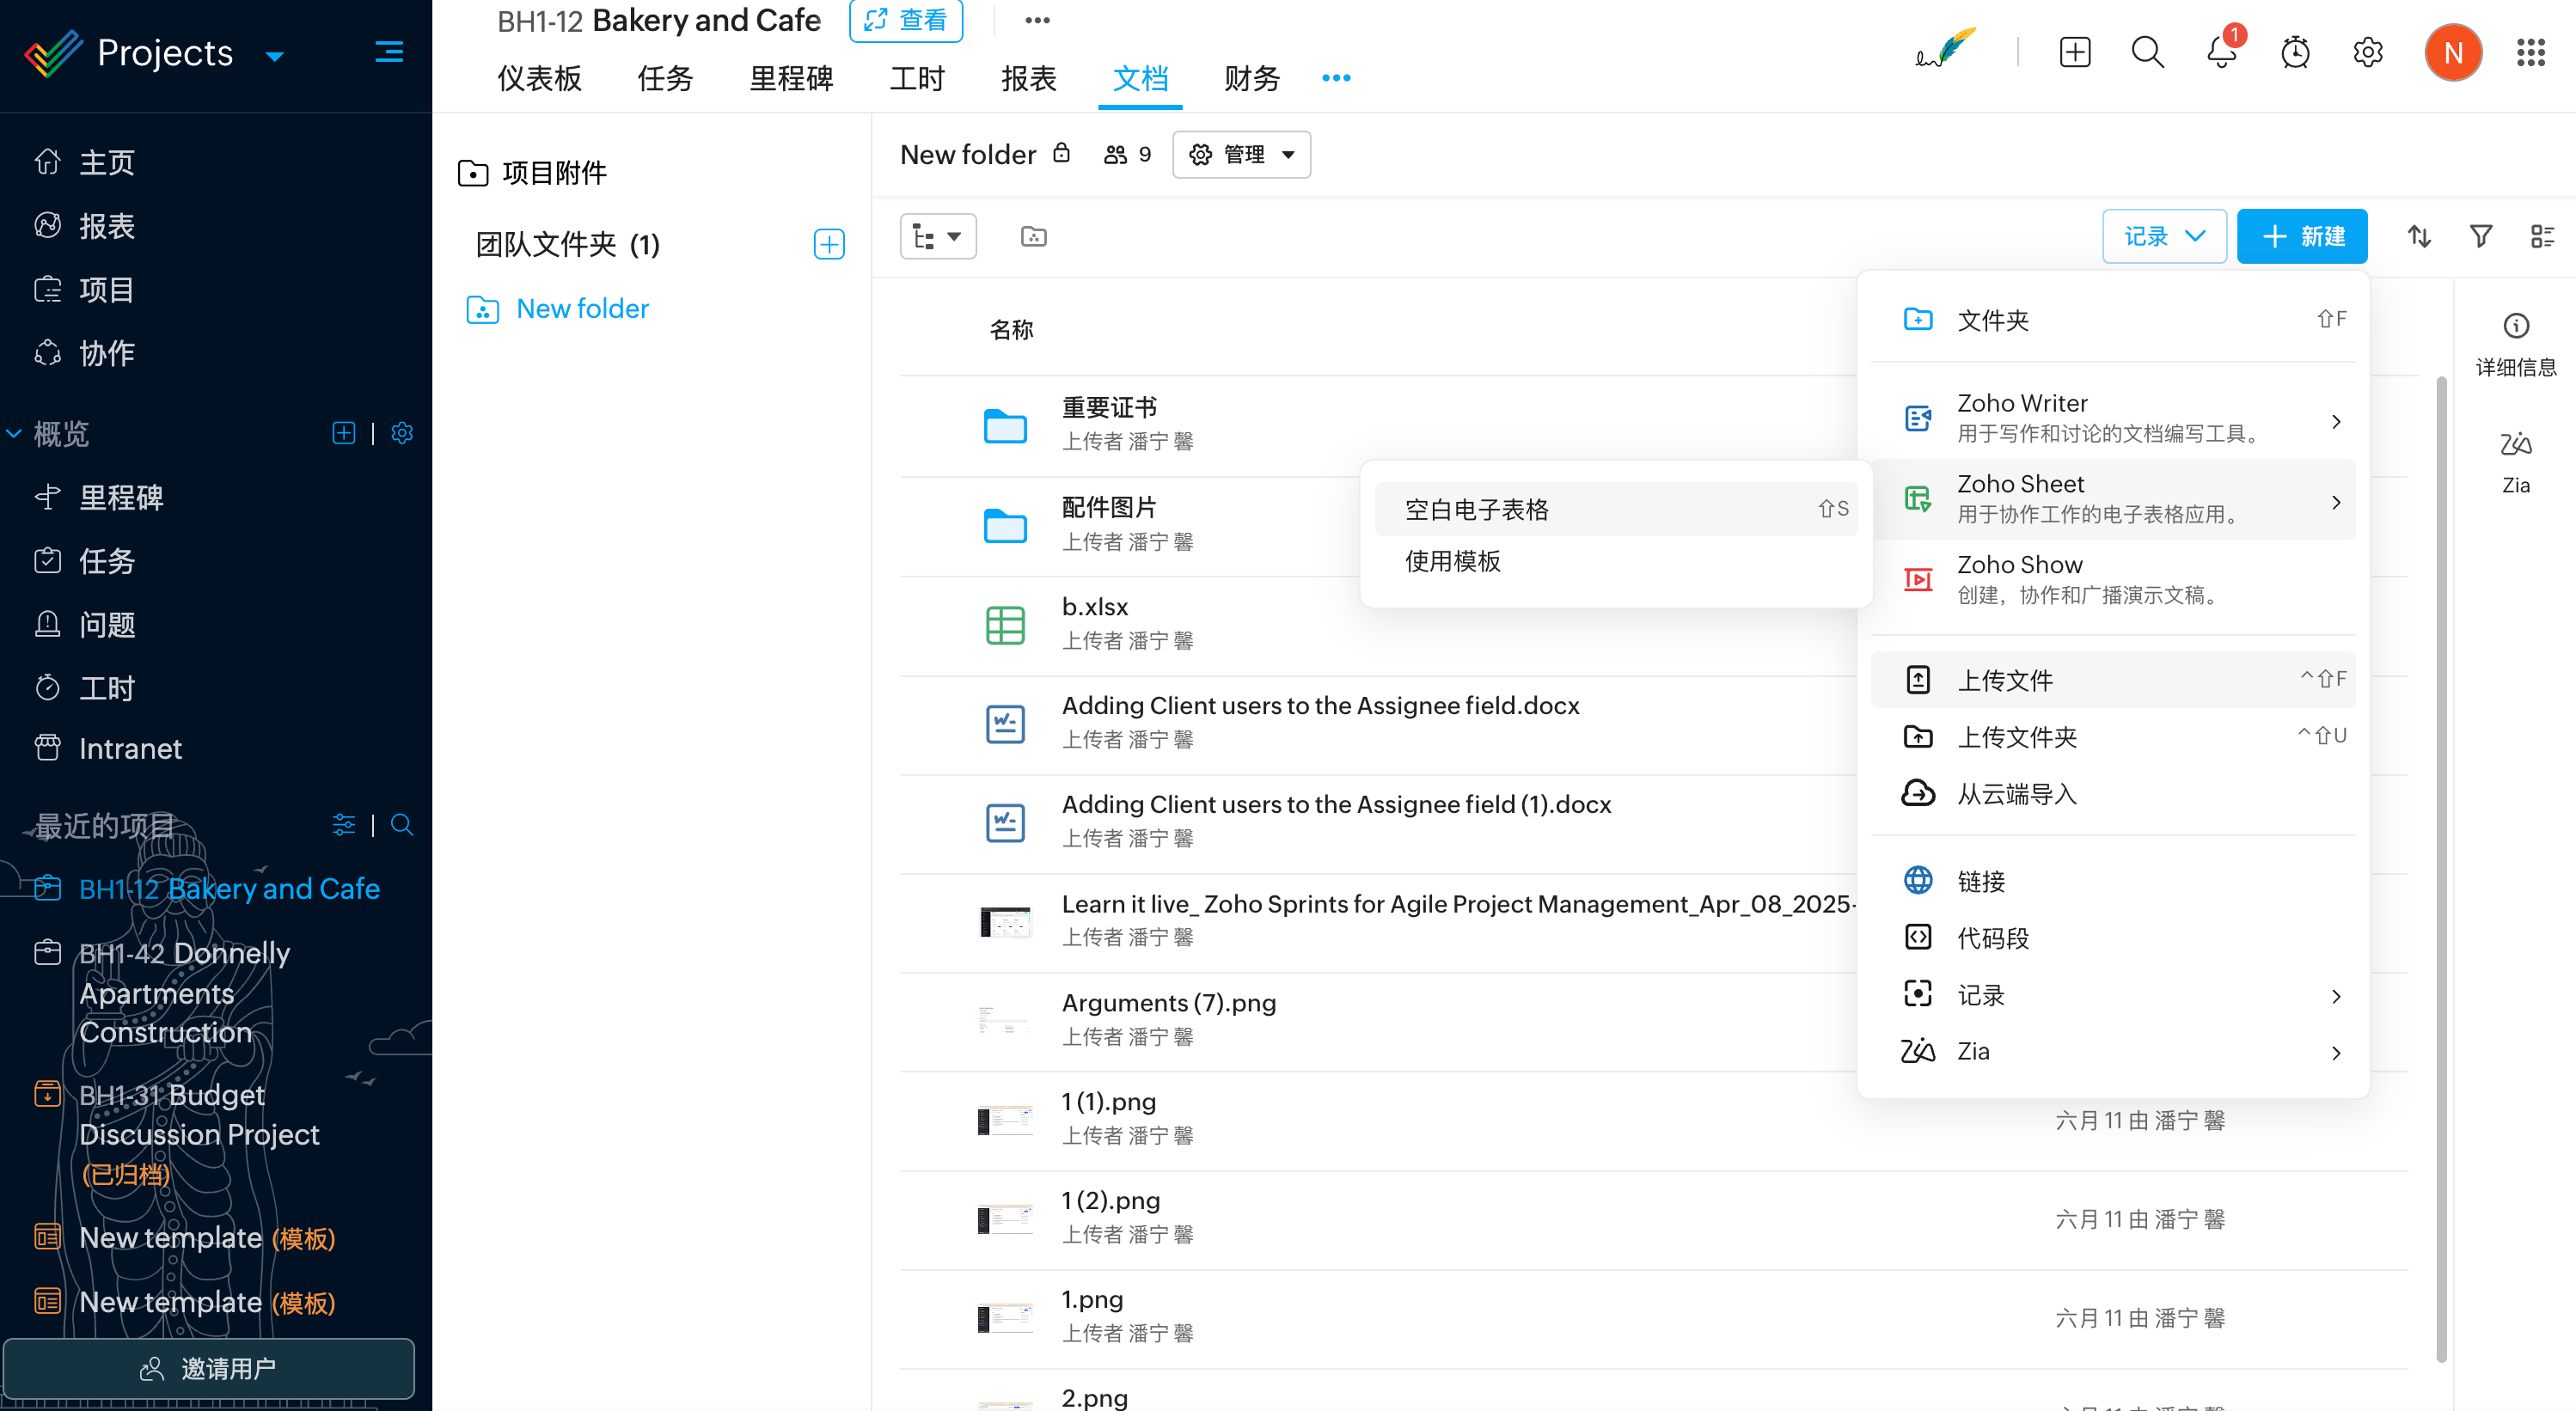This screenshot has height=1411, width=2576.
Task: Click the filter funnel icon
Action: pyautogui.click(x=2480, y=236)
